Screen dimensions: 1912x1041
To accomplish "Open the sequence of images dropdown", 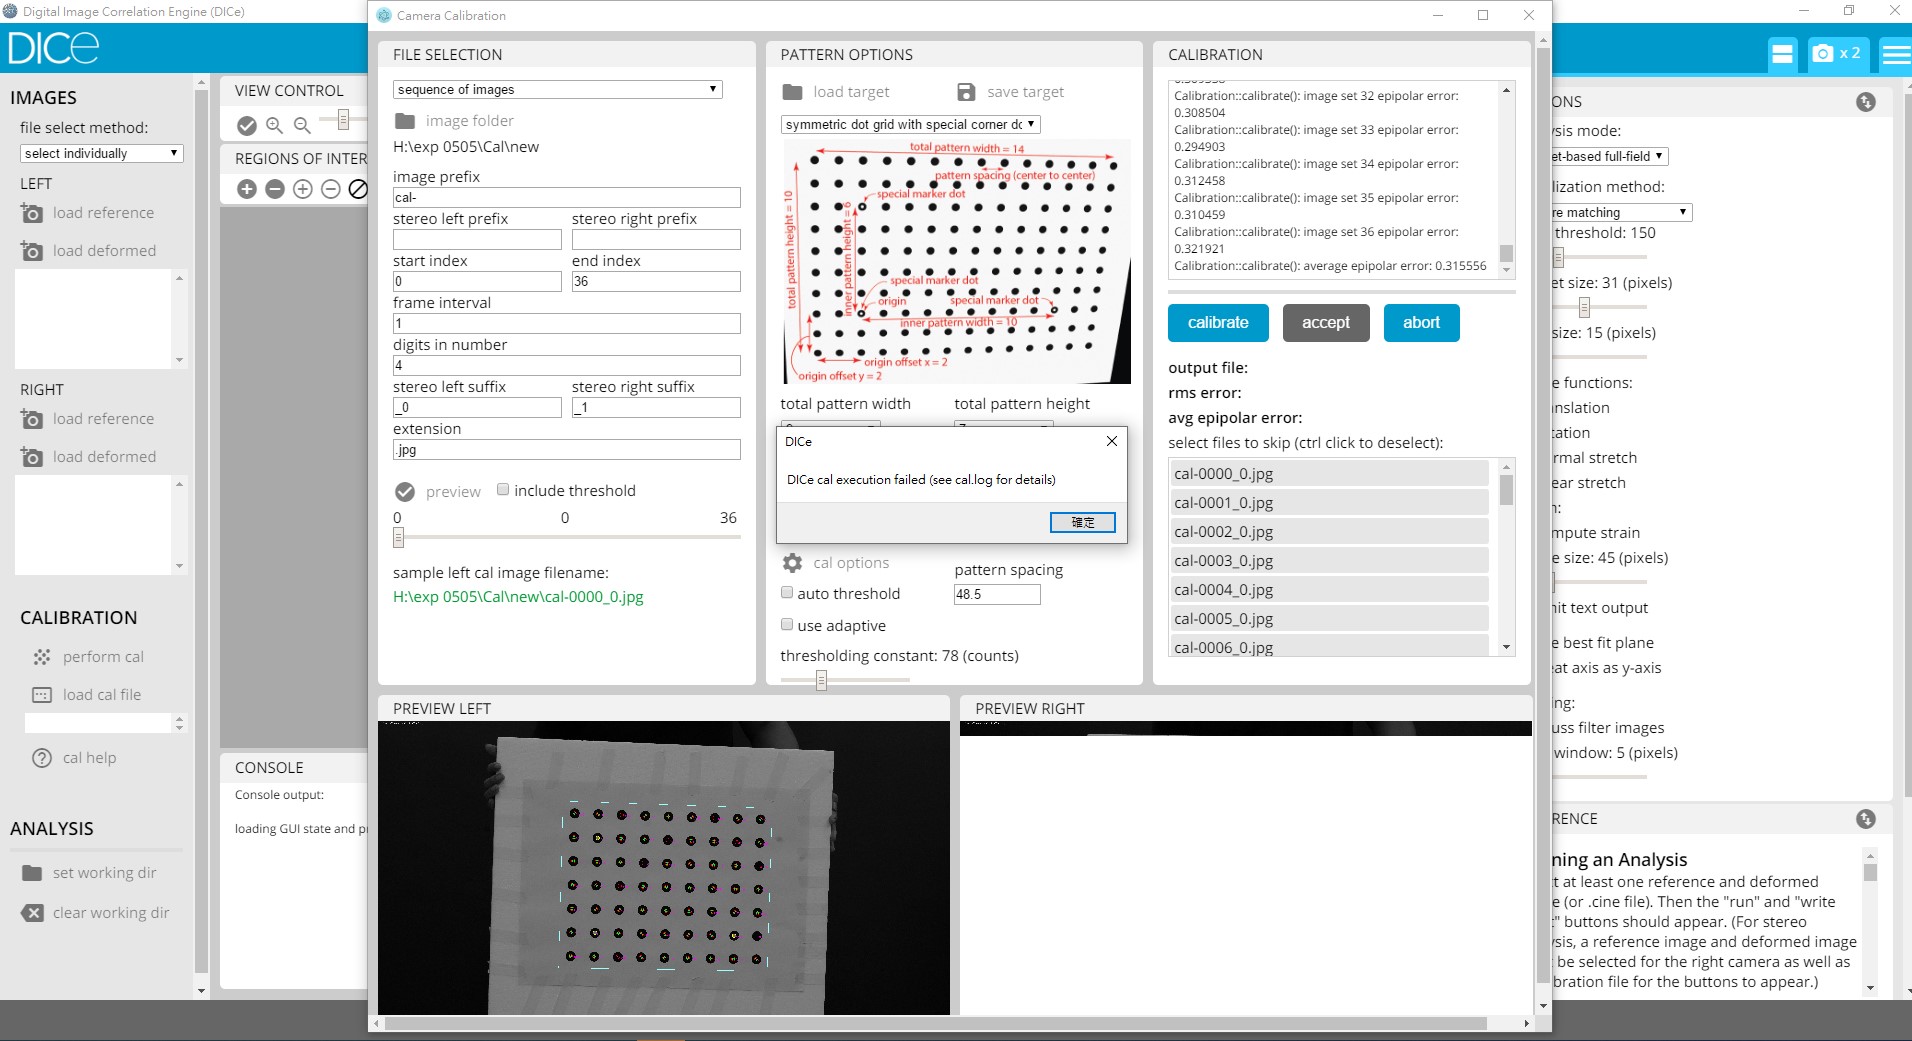I will pyautogui.click(x=557, y=89).
